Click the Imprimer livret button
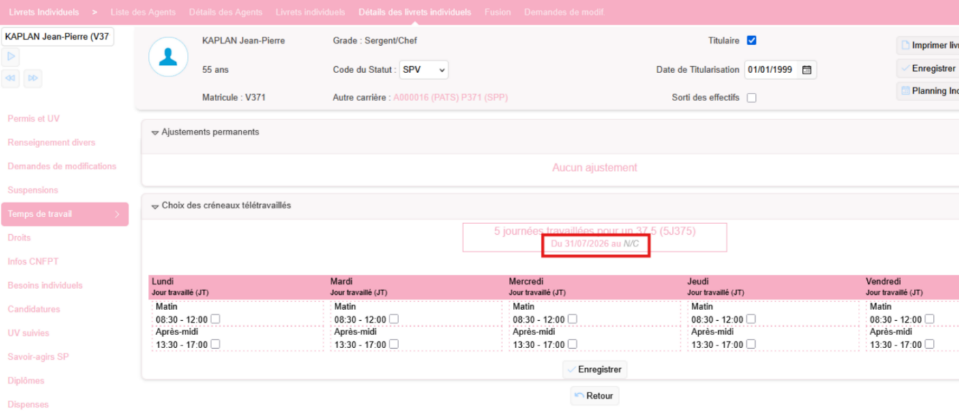The height and width of the screenshot is (413, 959). tap(928, 45)
